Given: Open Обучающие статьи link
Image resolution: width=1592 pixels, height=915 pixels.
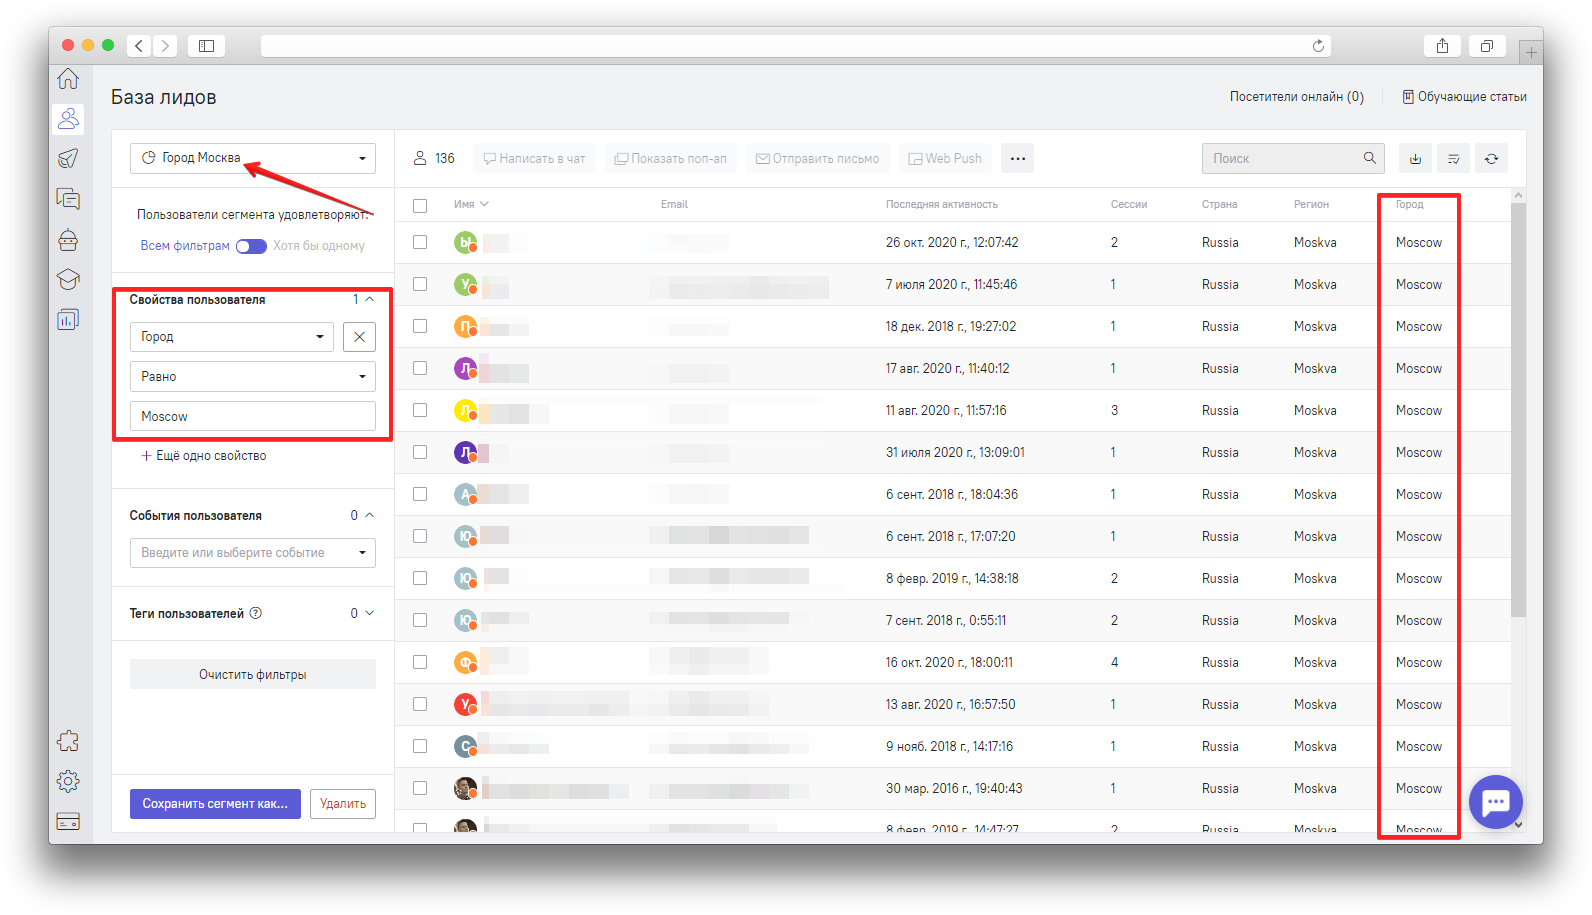Looking at the screenshot, I should pos(1464,97).
